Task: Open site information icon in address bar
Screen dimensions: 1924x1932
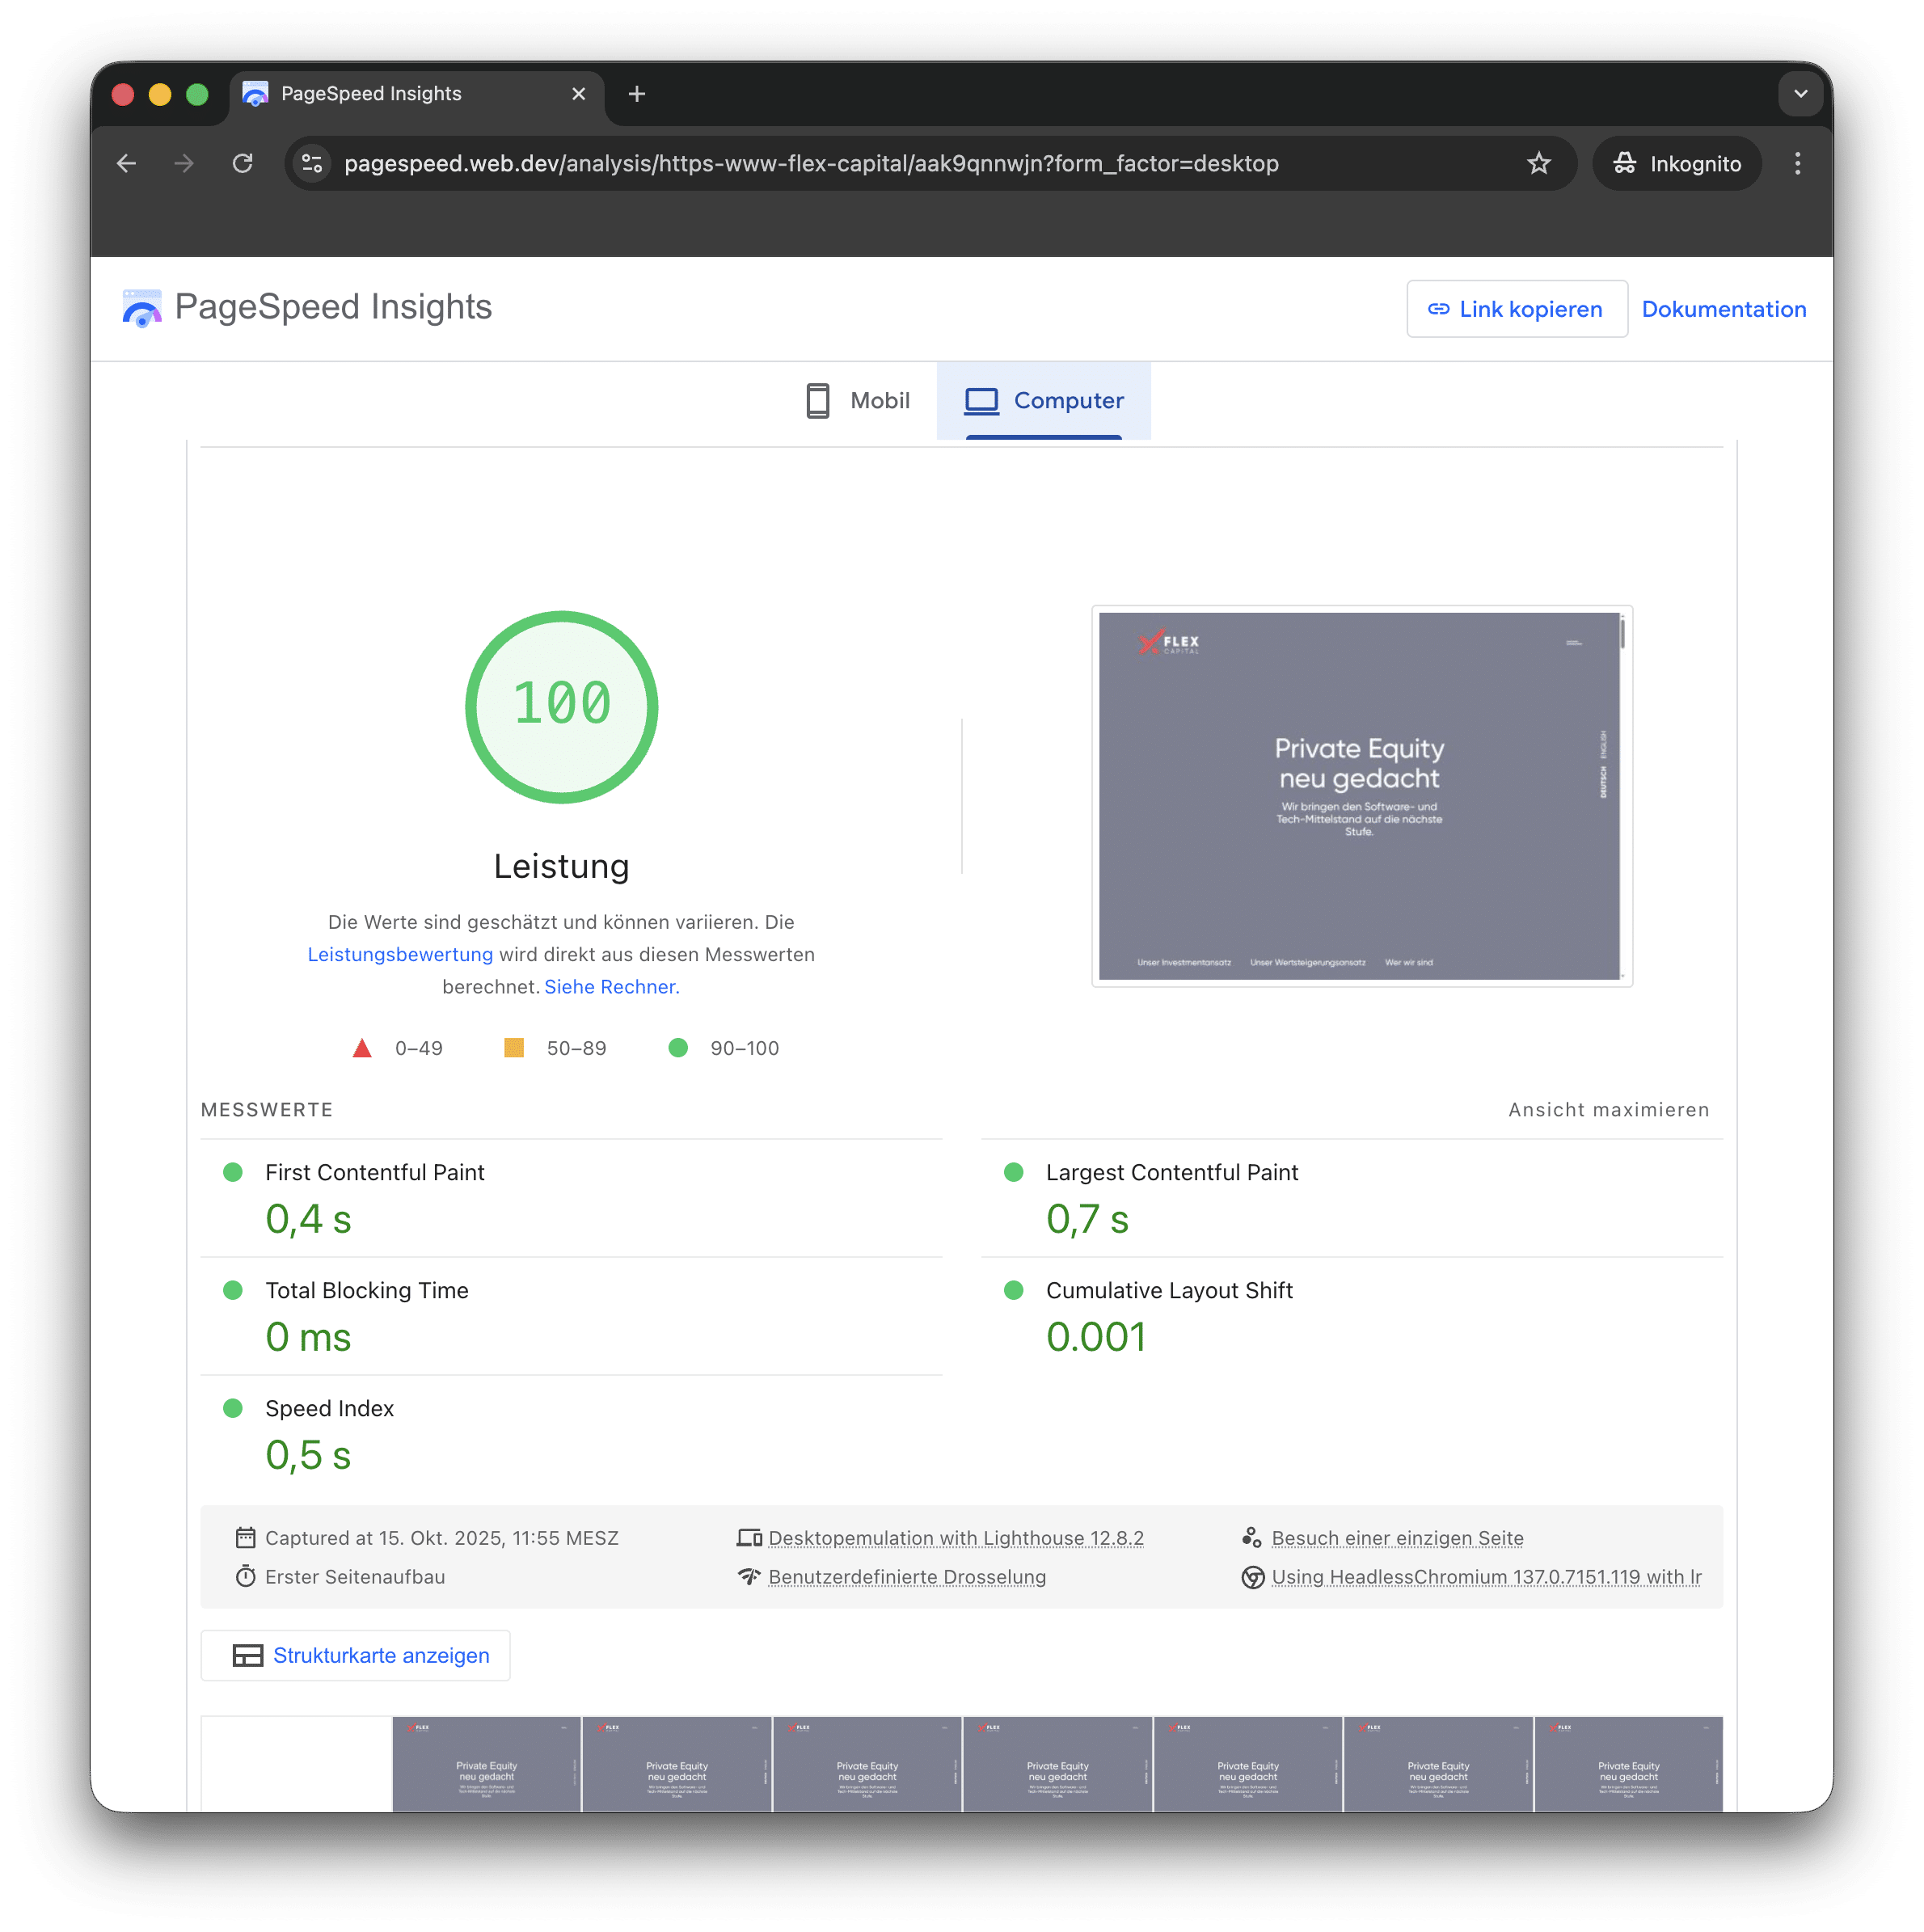Action: [x=312, y=163]
